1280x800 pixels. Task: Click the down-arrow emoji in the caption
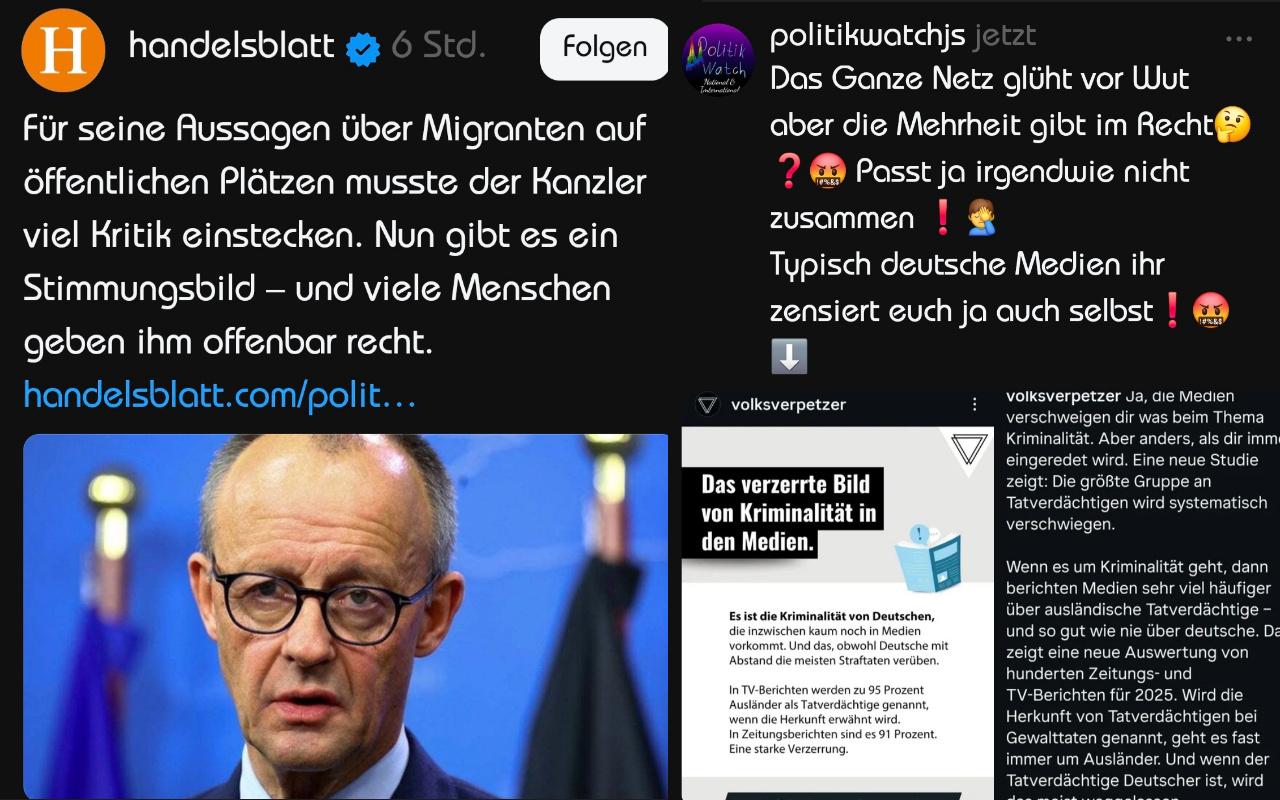click(789, 357)
